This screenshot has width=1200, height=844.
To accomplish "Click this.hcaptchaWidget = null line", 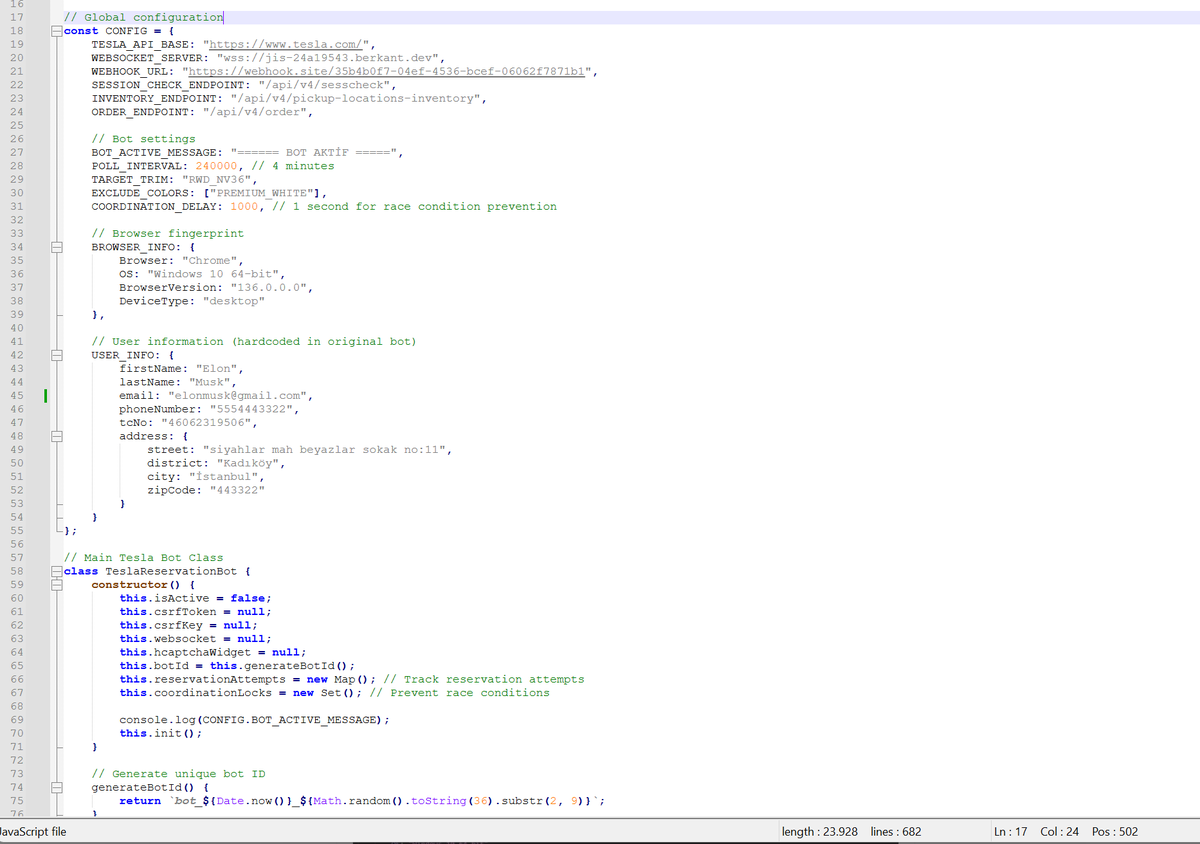I will (x=212, y=652).
